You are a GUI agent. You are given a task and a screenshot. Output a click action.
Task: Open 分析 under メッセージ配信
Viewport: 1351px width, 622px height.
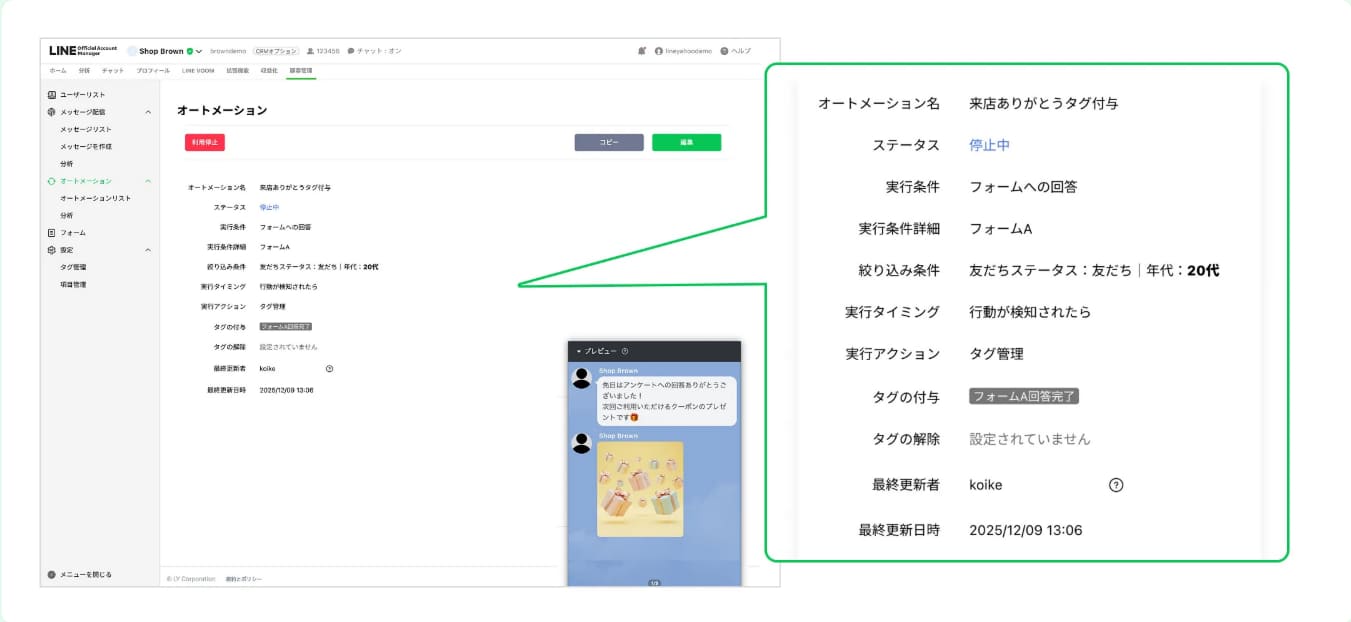point(66,163)
